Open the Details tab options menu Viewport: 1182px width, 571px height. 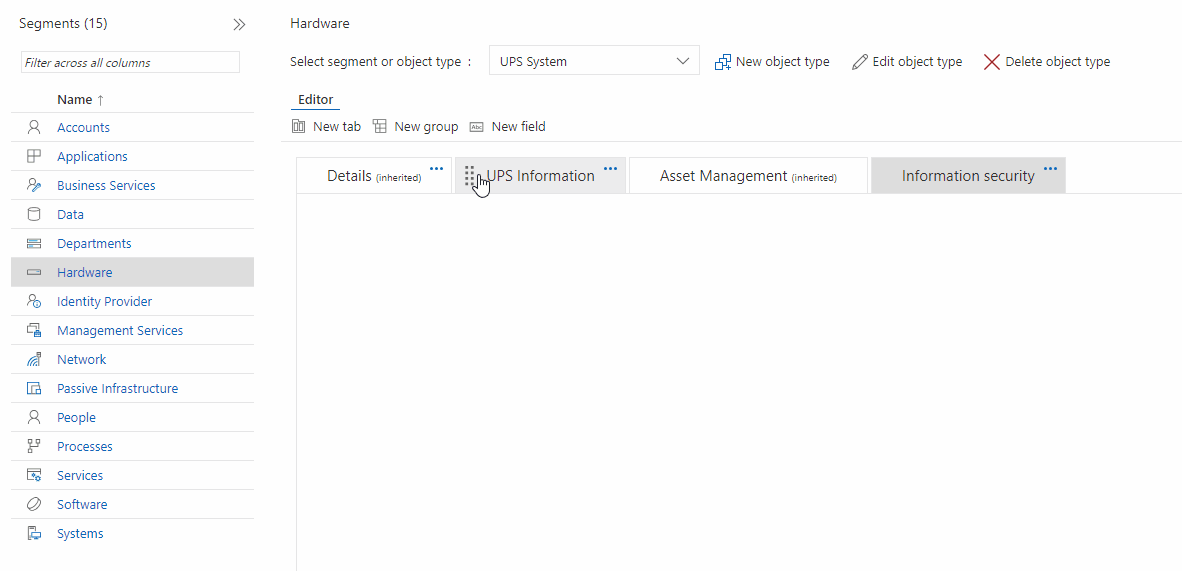pyautogui.click(x=436, y=168)
